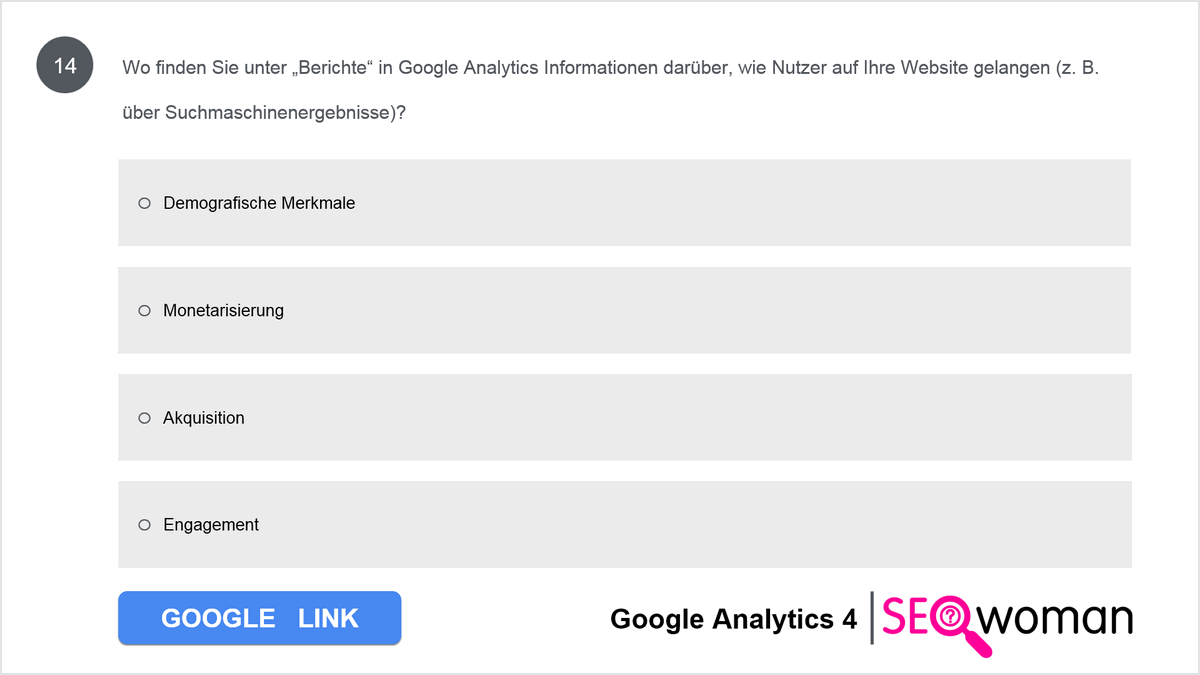Open the blue GOOGLE LINK button
Viewport: 1200px width, 675px height.
[x=260, y=618]
